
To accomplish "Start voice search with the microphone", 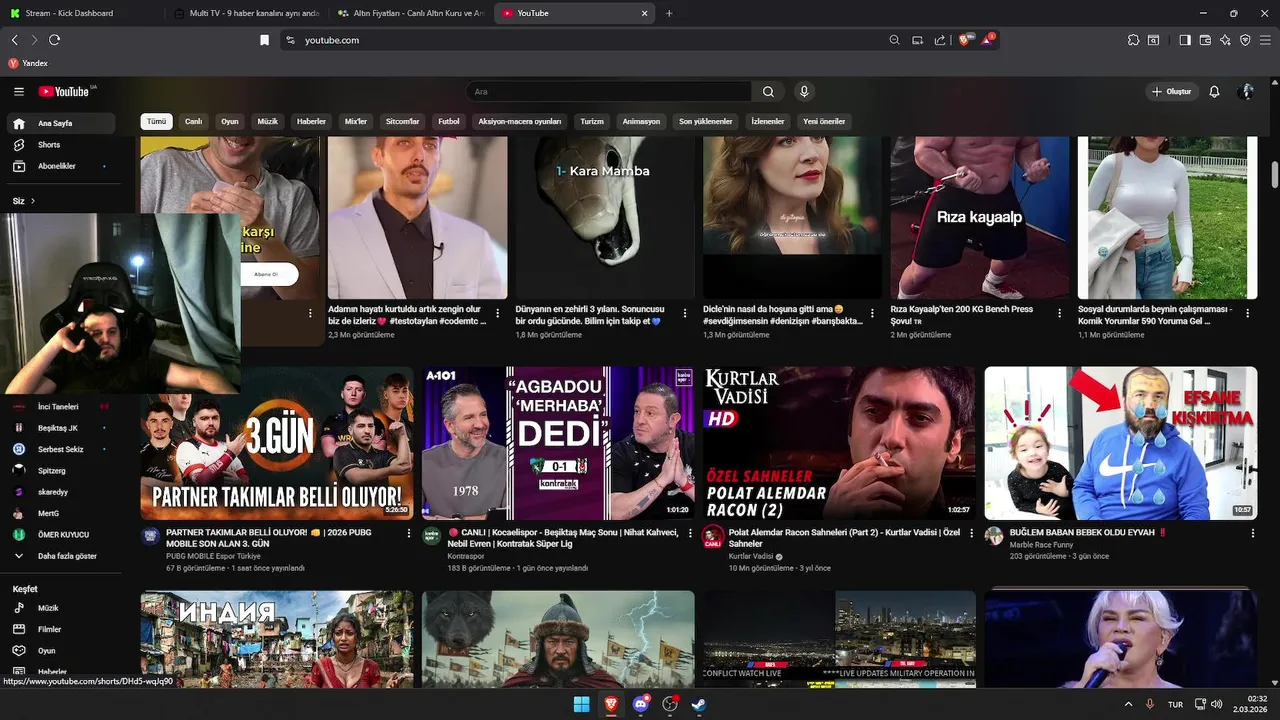I will click(804, 91).
